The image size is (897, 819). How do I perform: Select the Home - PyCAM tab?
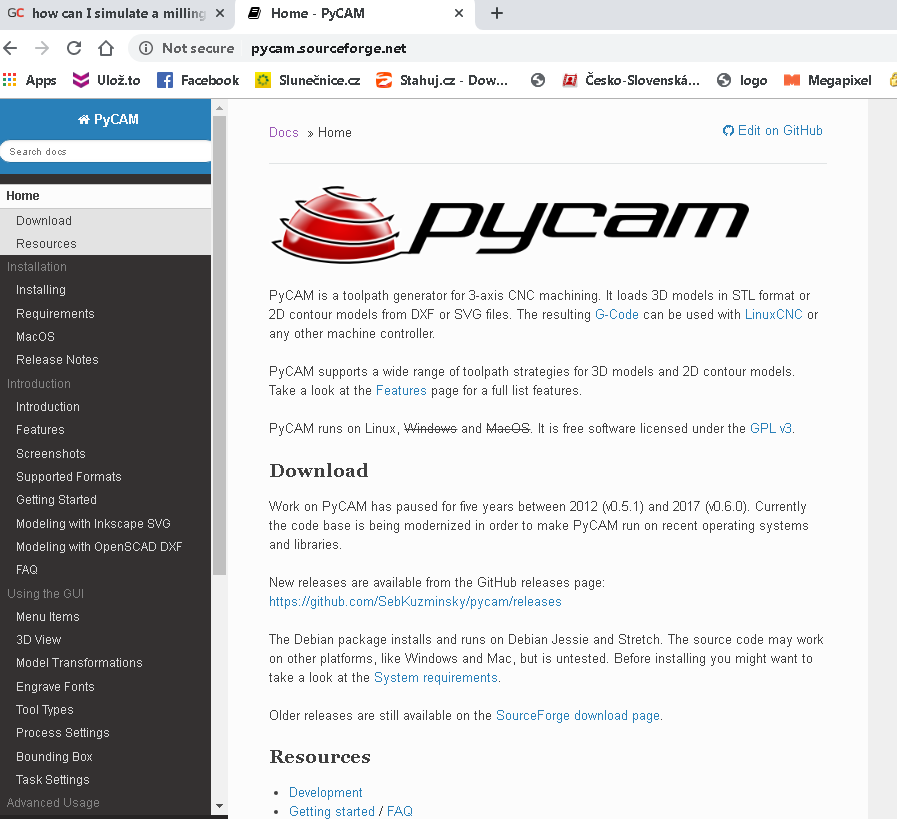click(355, 13)
